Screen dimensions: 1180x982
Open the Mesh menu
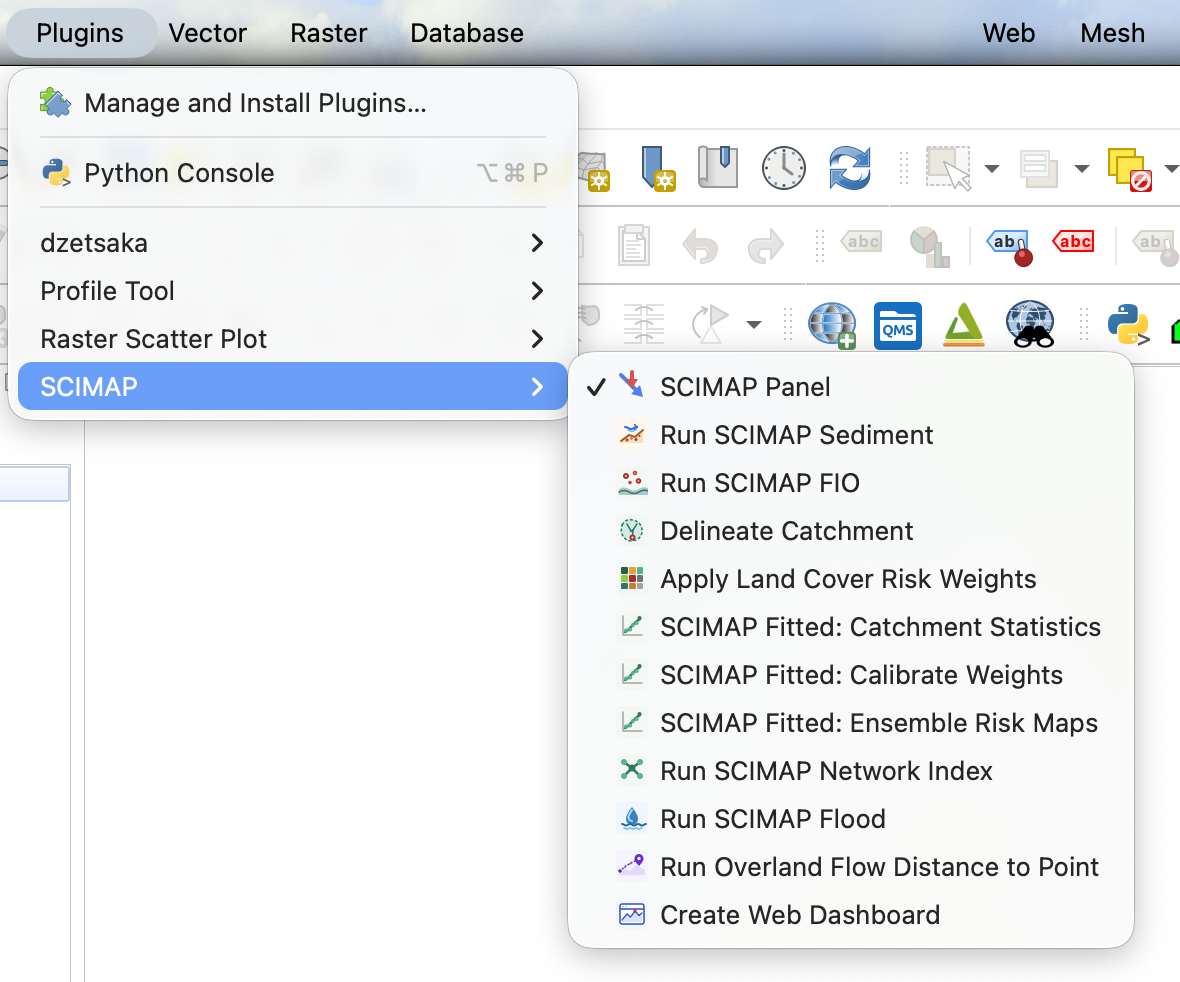(1112, 33)
